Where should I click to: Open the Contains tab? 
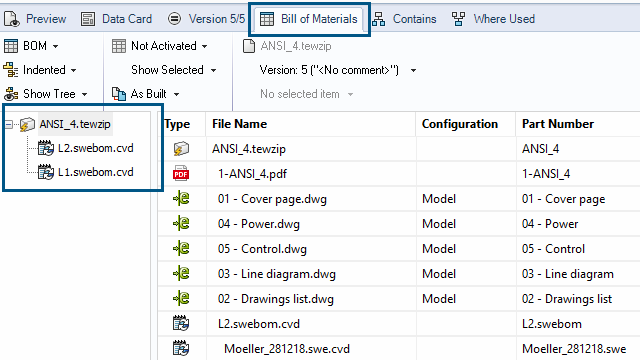tap(404, 19)
